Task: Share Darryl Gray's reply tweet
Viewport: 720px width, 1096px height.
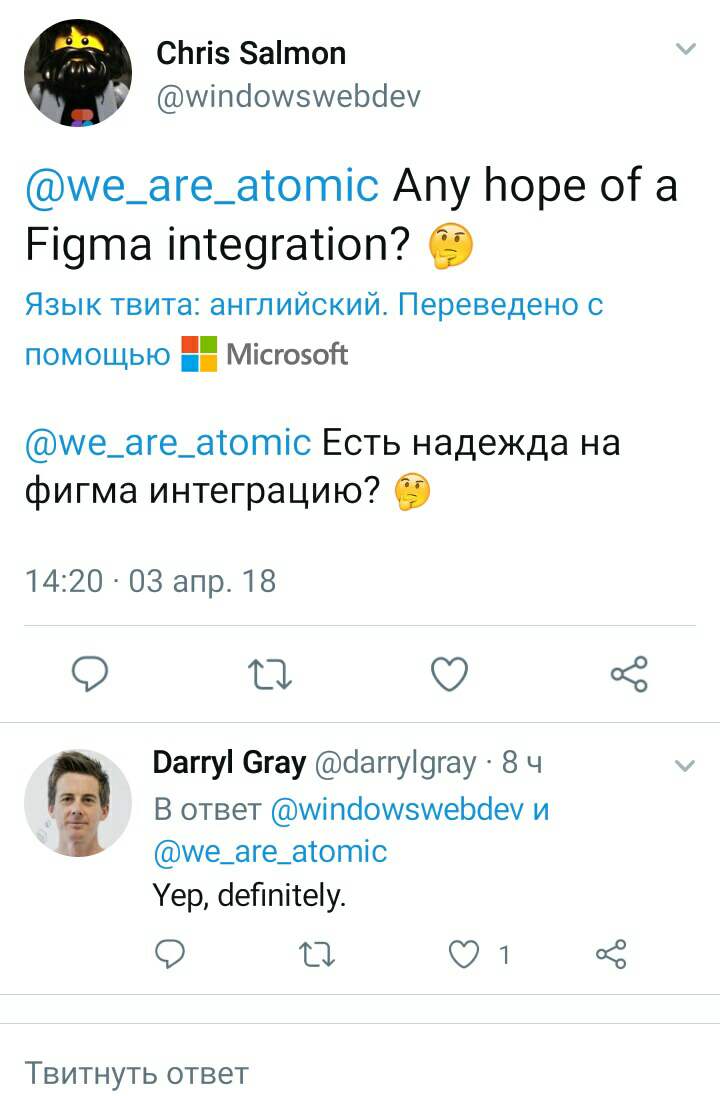Action: pos(611,955)
